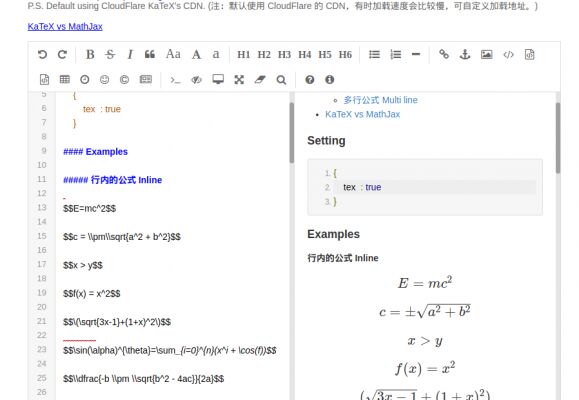This screenshot has height=400, width=579.
Task: Click 'tex : true' in the editor pane
Action: pyautogui.click(x=102, y=109)
